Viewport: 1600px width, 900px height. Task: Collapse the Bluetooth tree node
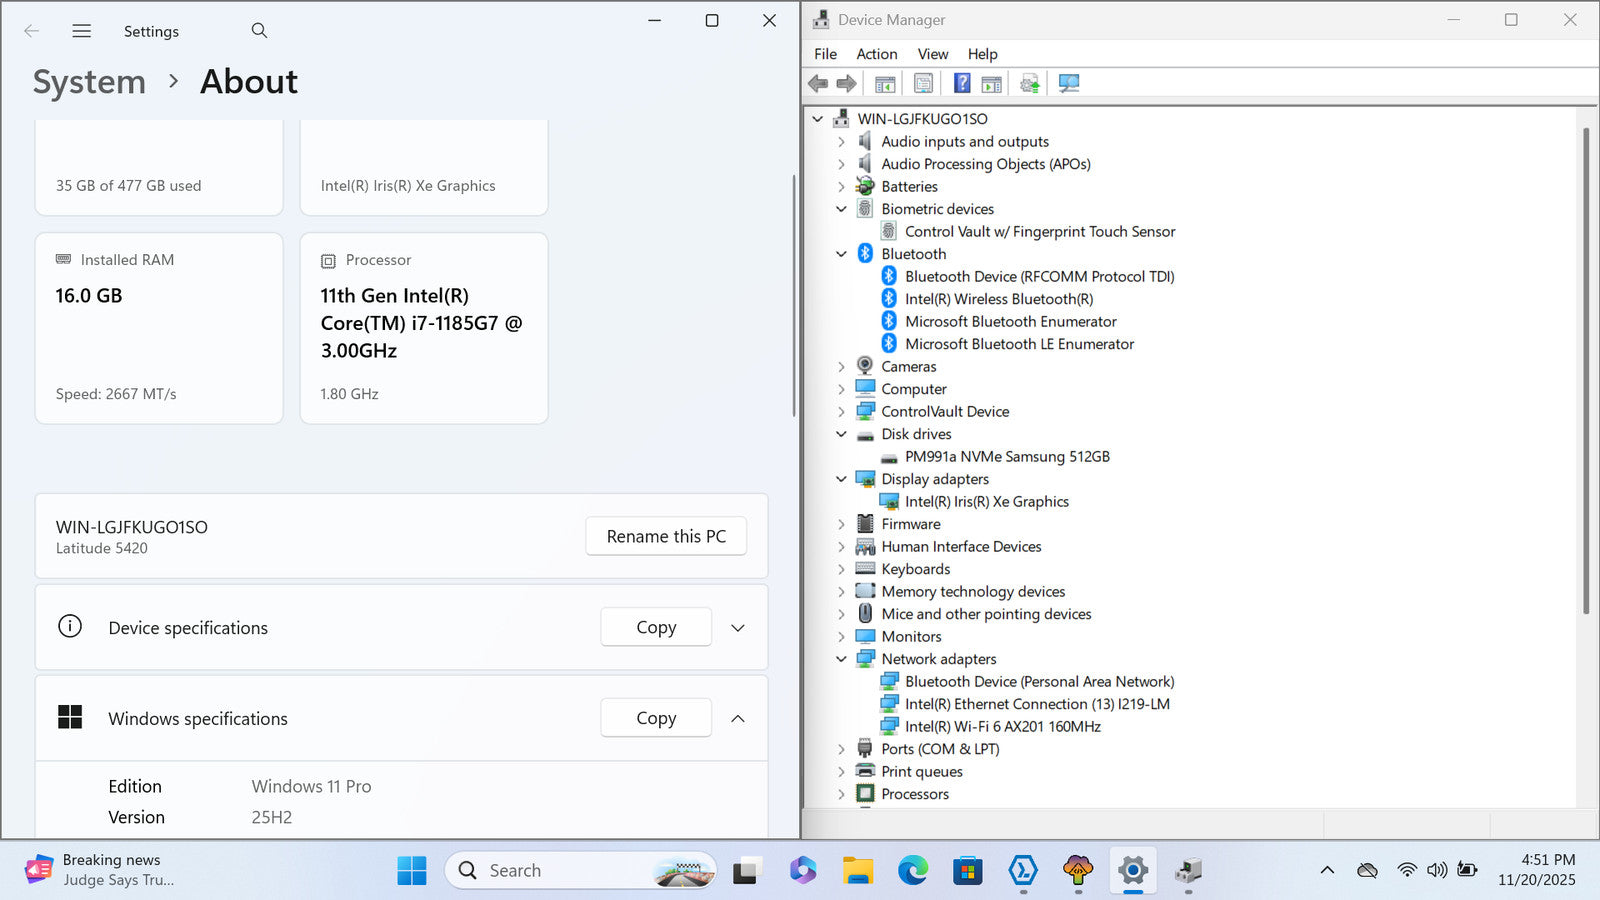841,254
